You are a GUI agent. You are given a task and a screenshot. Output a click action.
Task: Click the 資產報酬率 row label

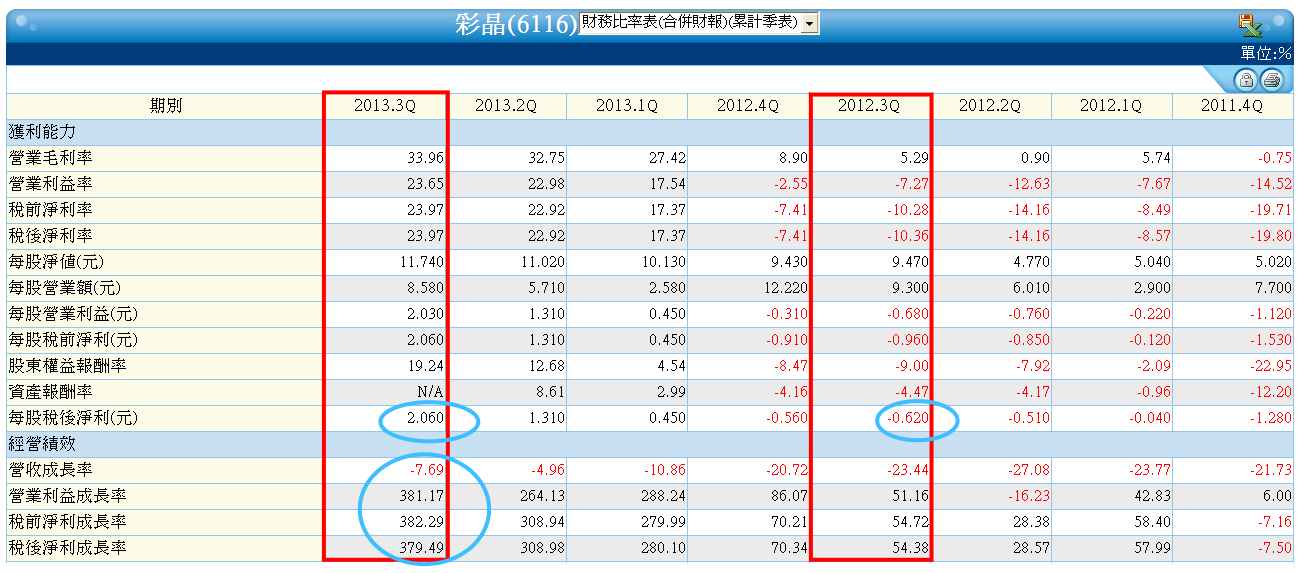[50, 391]
